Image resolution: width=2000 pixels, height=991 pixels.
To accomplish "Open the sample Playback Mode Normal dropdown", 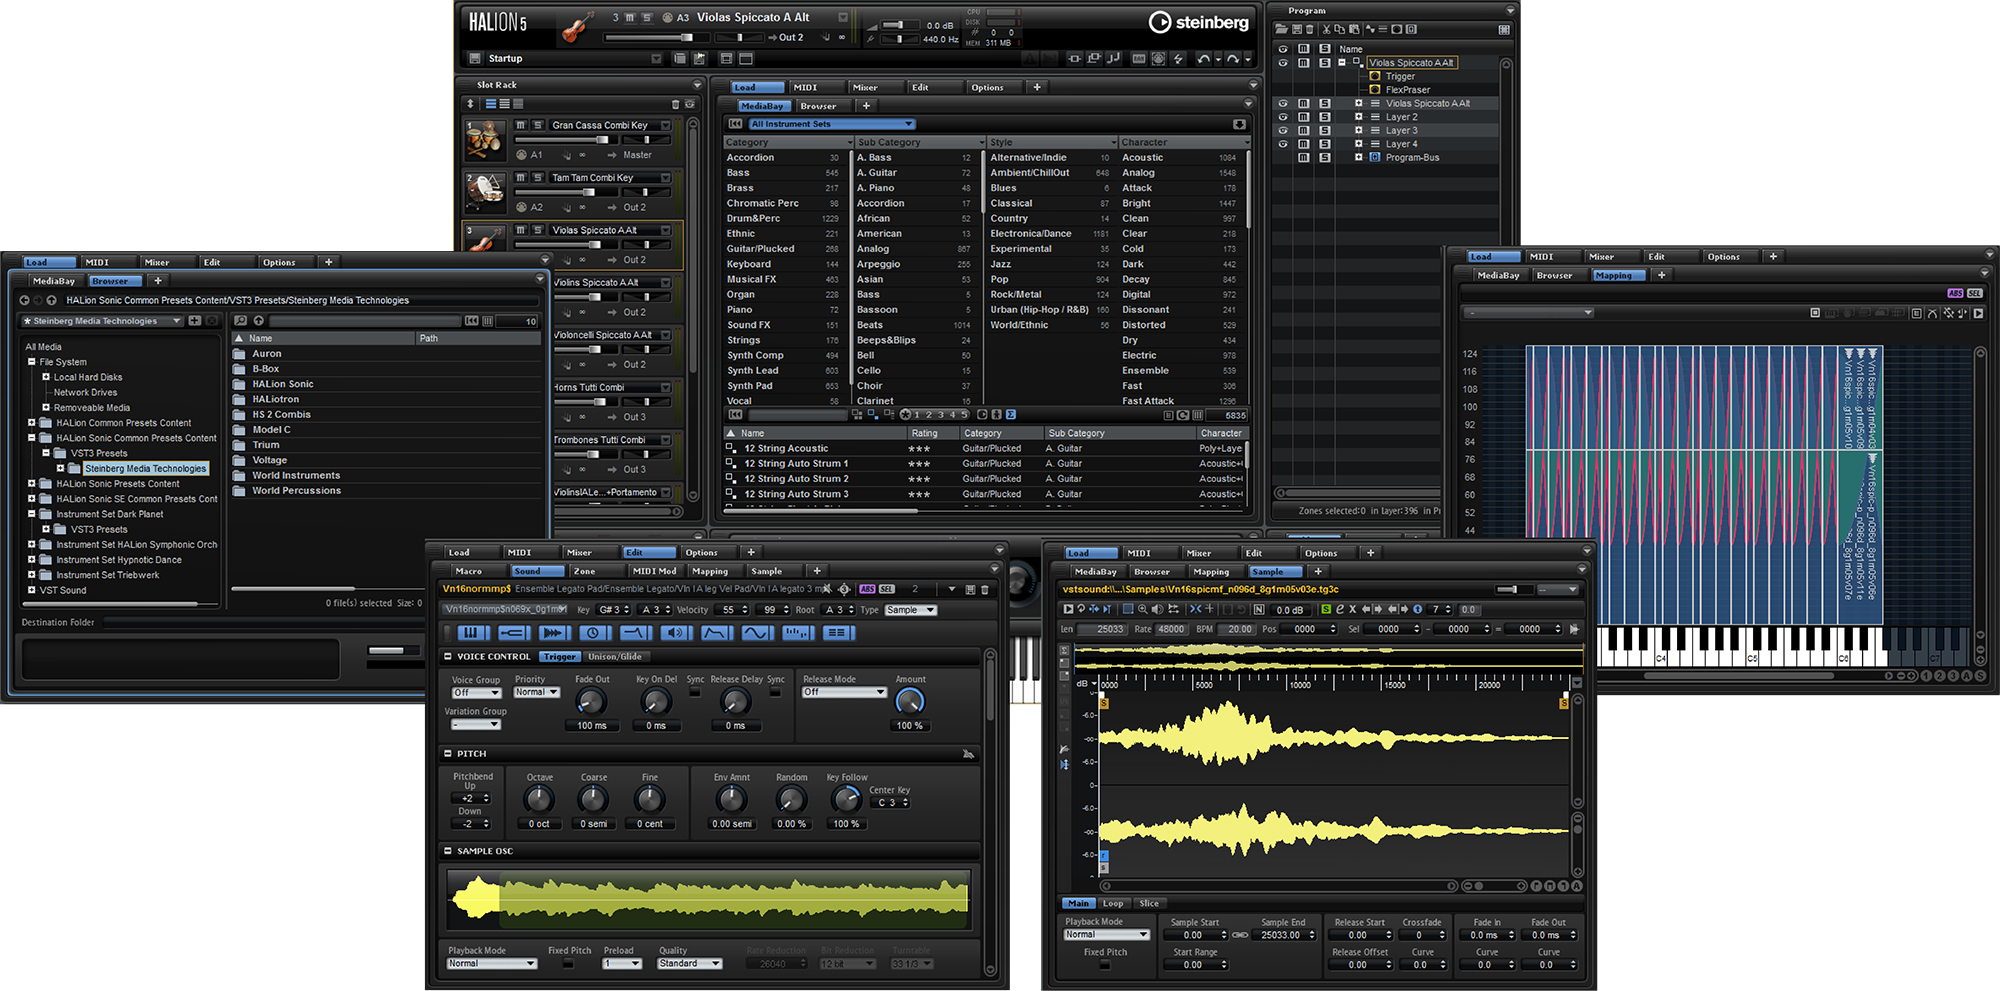I will [1107, 935].
